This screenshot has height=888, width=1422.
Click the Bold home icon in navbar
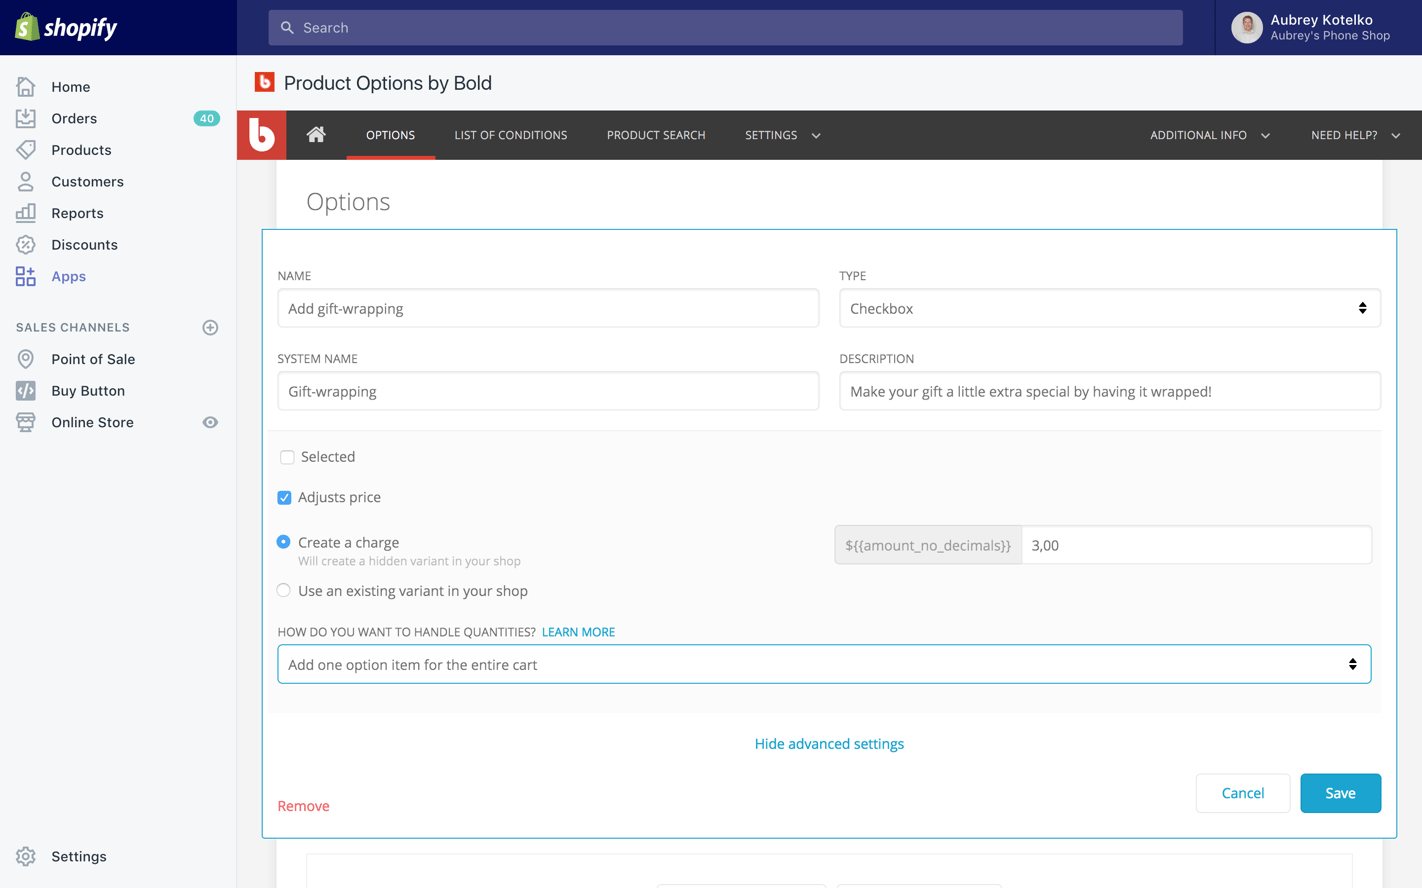(316, 135)
